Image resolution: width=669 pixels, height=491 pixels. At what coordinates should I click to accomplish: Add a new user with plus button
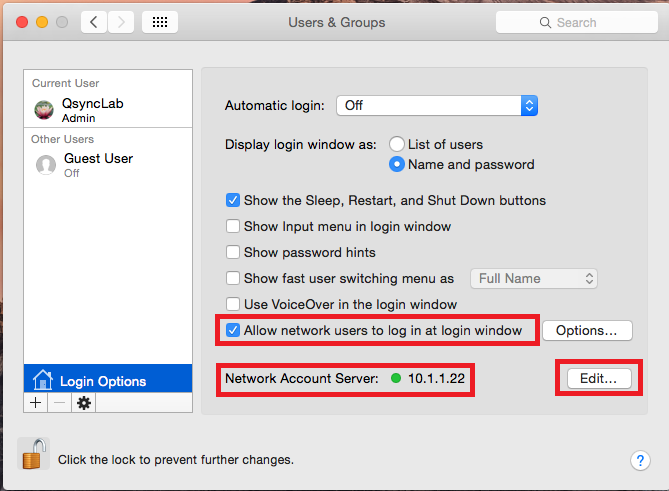point(36,403)
